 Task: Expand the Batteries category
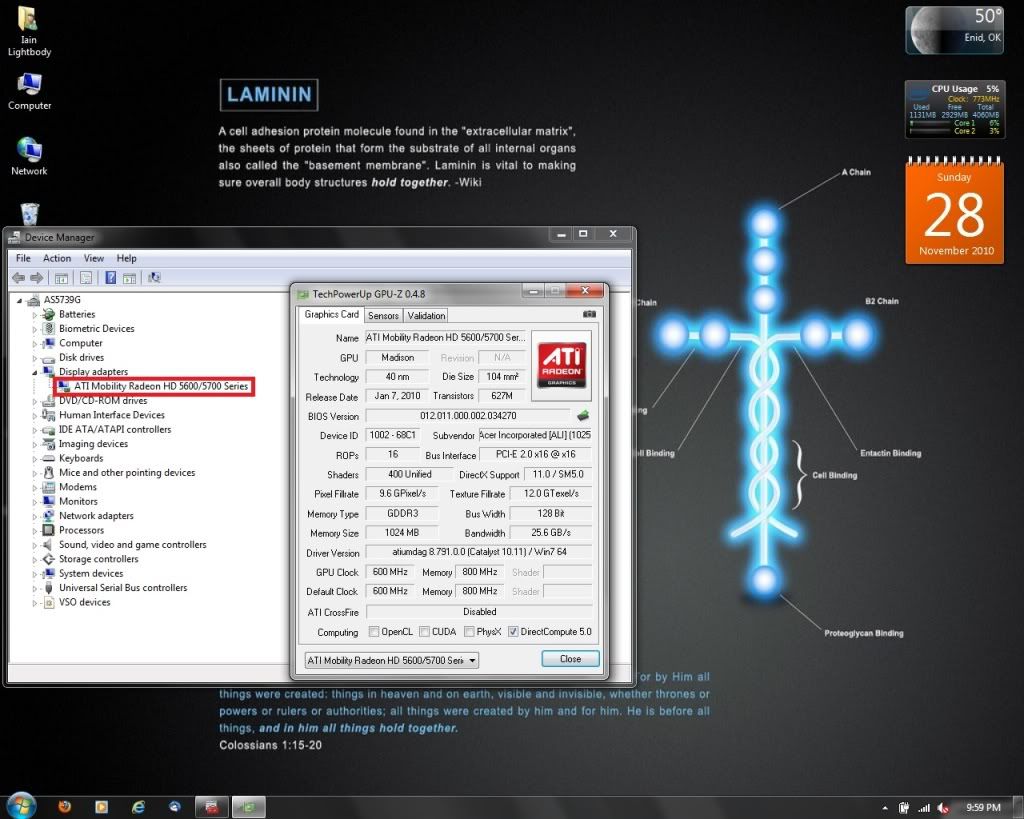tap(35, 315)
